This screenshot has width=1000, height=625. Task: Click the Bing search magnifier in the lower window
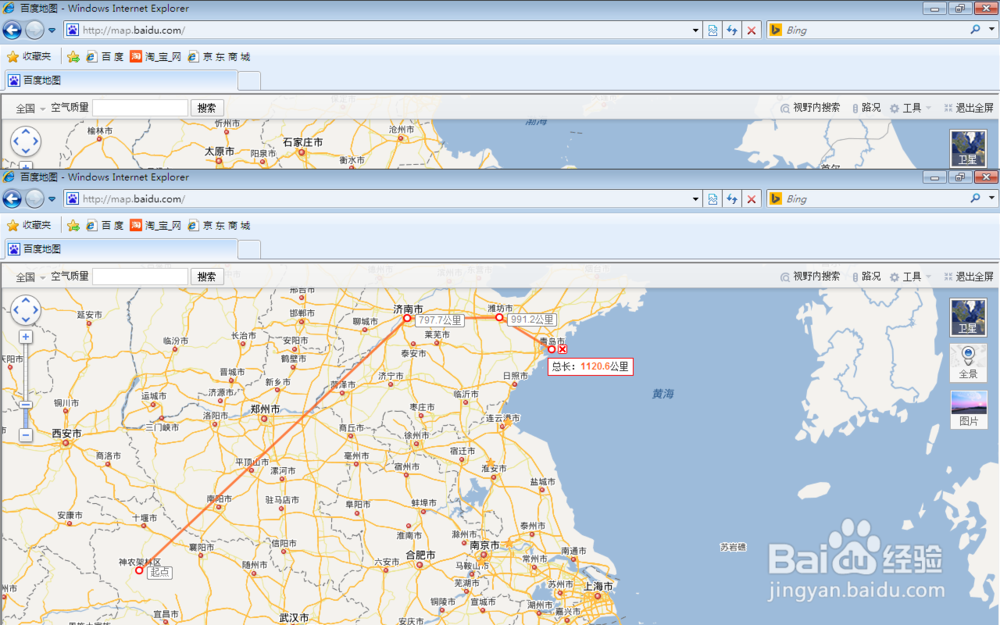coord(975,198)
